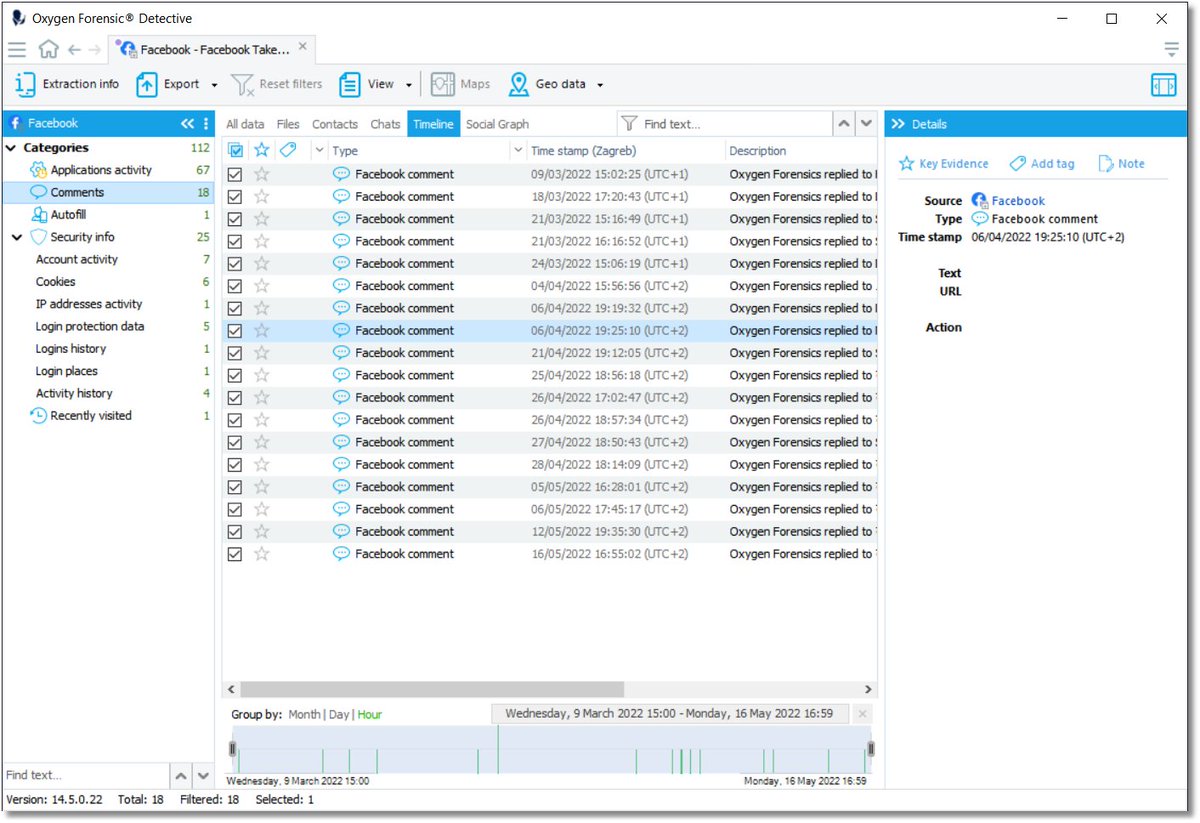Uncheck the 09/03/2022 15:02:25 row checkbox
Image resolution: width=1200 pixels, height=823 pixels.
235,174
